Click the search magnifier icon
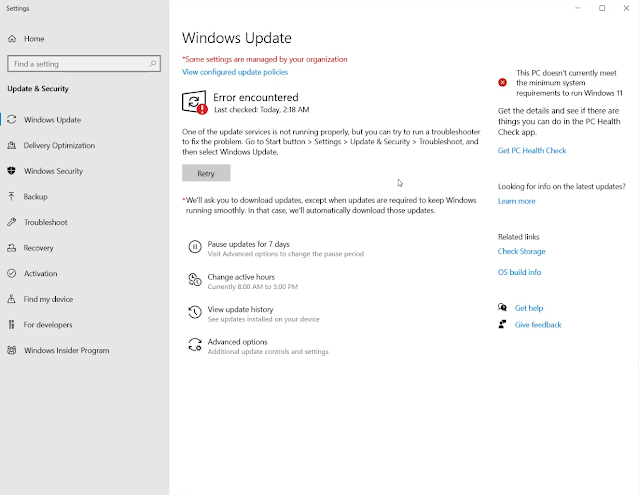Screen dimensions: 639x495 pos(153,64)
